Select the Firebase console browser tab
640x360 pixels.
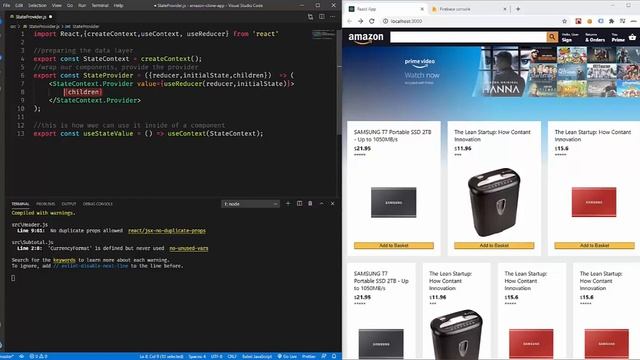(469, 9)
